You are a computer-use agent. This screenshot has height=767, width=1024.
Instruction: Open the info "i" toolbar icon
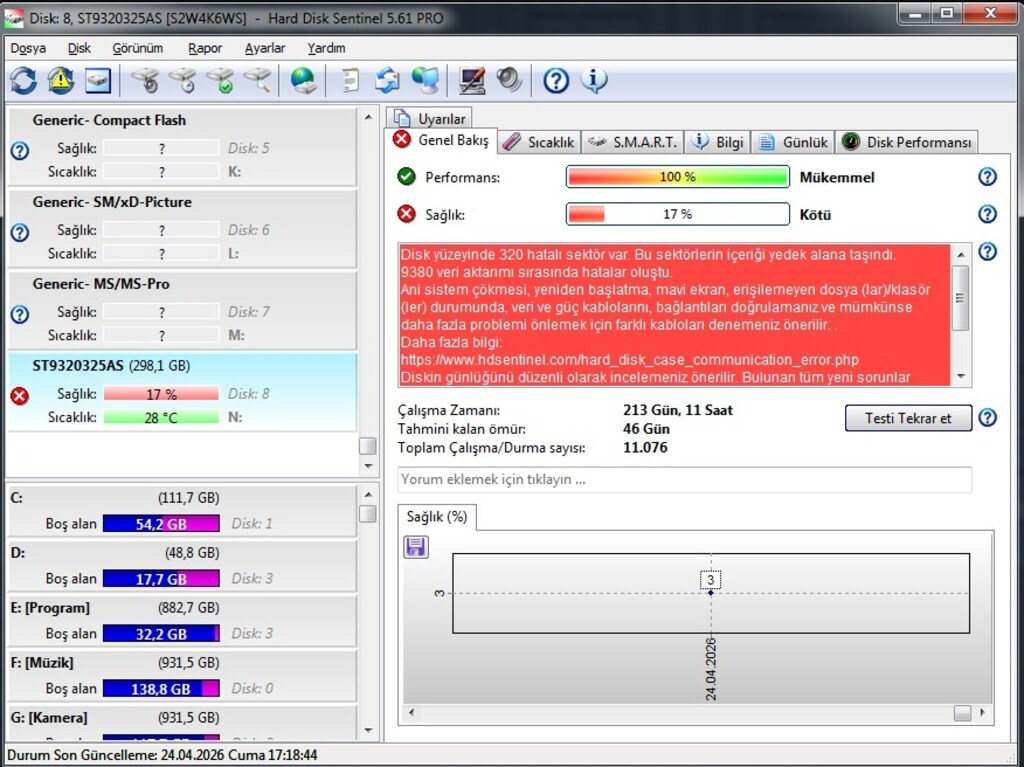pos(594,81)
